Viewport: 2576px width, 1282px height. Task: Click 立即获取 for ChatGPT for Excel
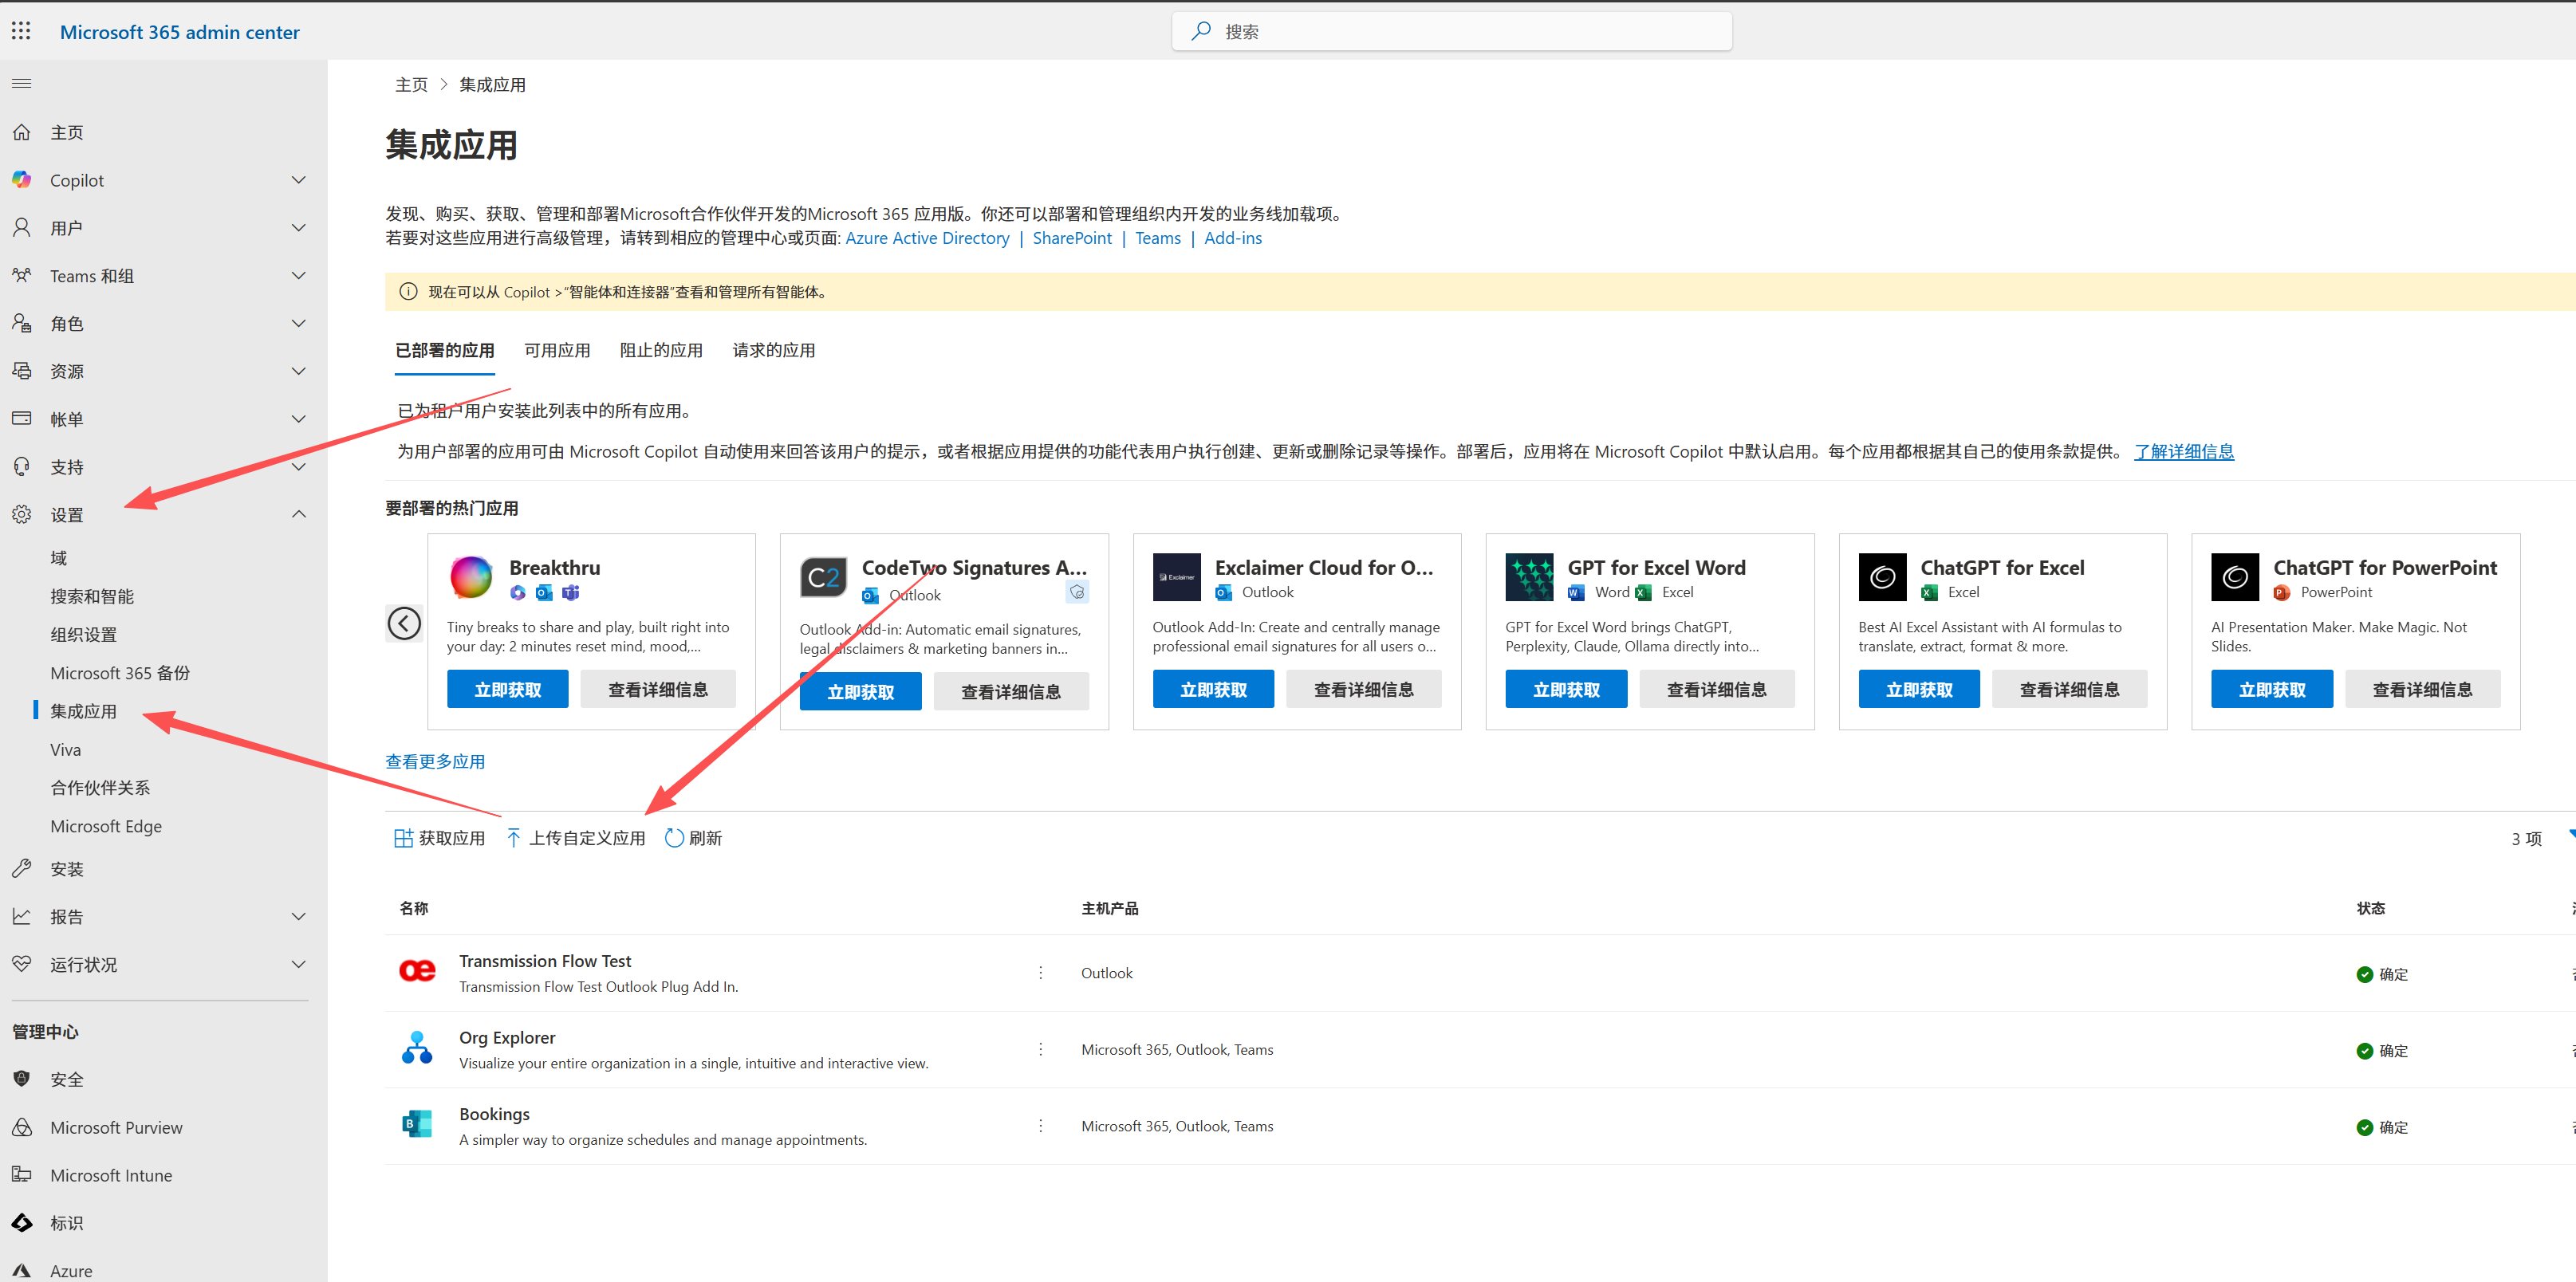pos(1918,689)
